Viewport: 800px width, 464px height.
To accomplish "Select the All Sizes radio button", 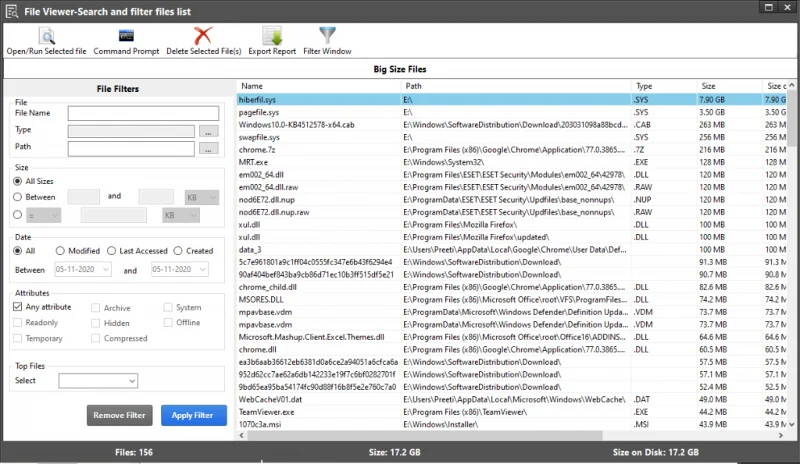I will pyautogui.click(x=18, y=181).
